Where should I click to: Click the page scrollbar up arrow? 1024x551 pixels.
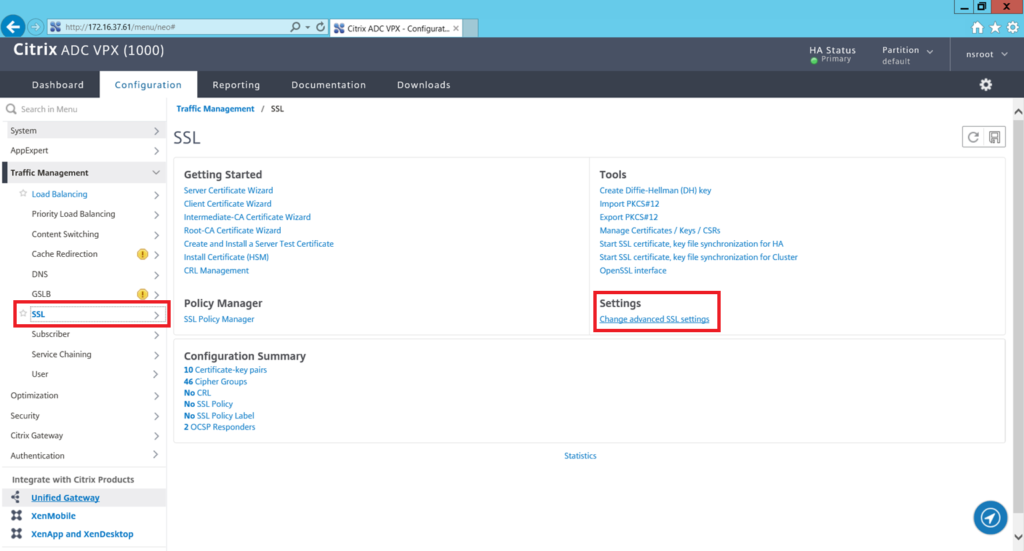1018,112
